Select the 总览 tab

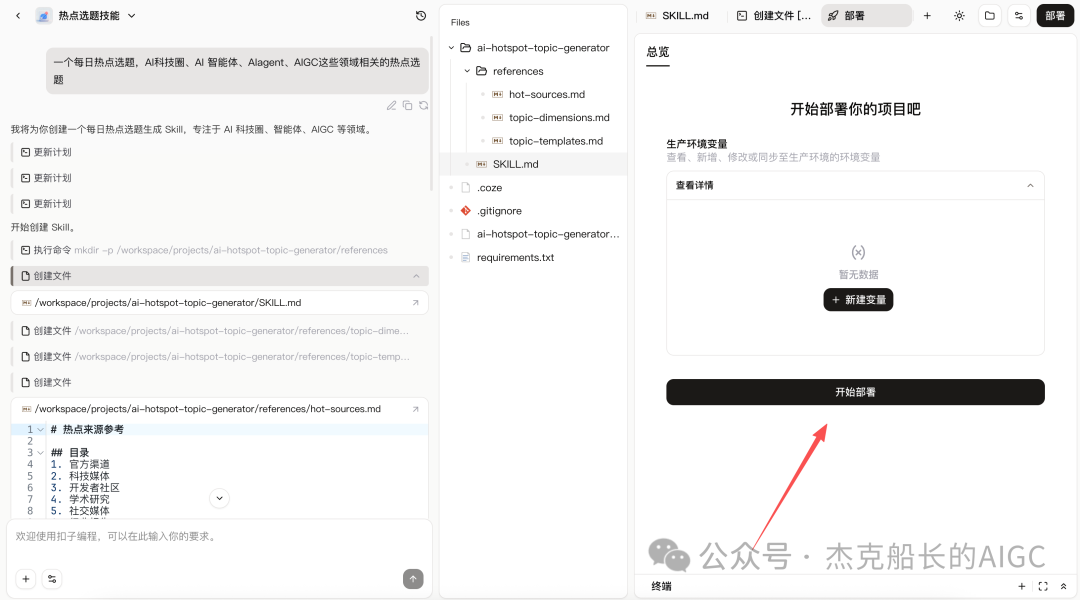[x=658, y=52]
